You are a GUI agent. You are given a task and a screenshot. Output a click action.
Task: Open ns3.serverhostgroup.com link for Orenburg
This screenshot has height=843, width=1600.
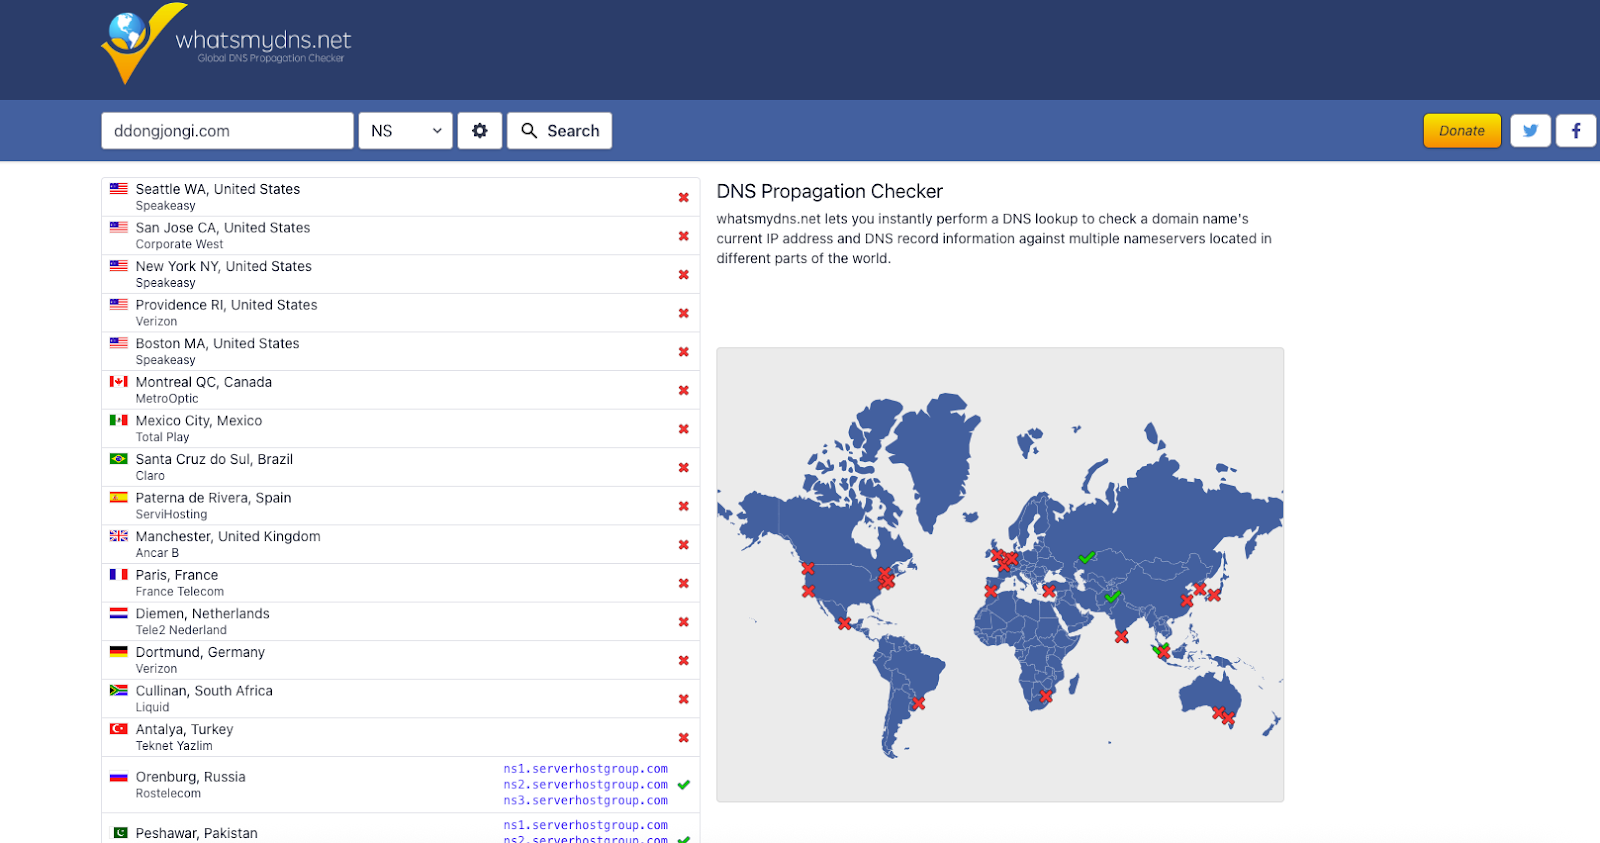(x=585, y=801)
